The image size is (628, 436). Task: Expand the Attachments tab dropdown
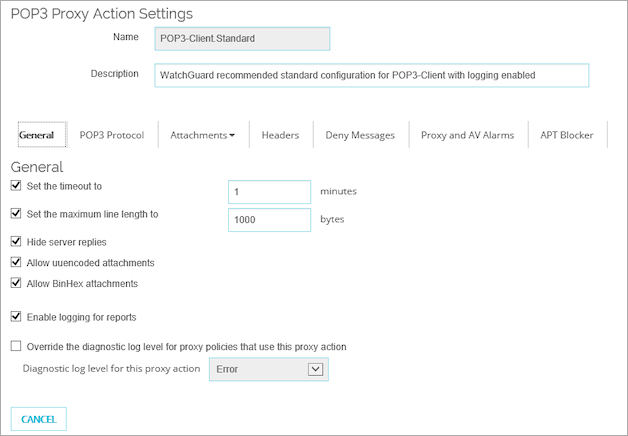(x=202, y=135)
